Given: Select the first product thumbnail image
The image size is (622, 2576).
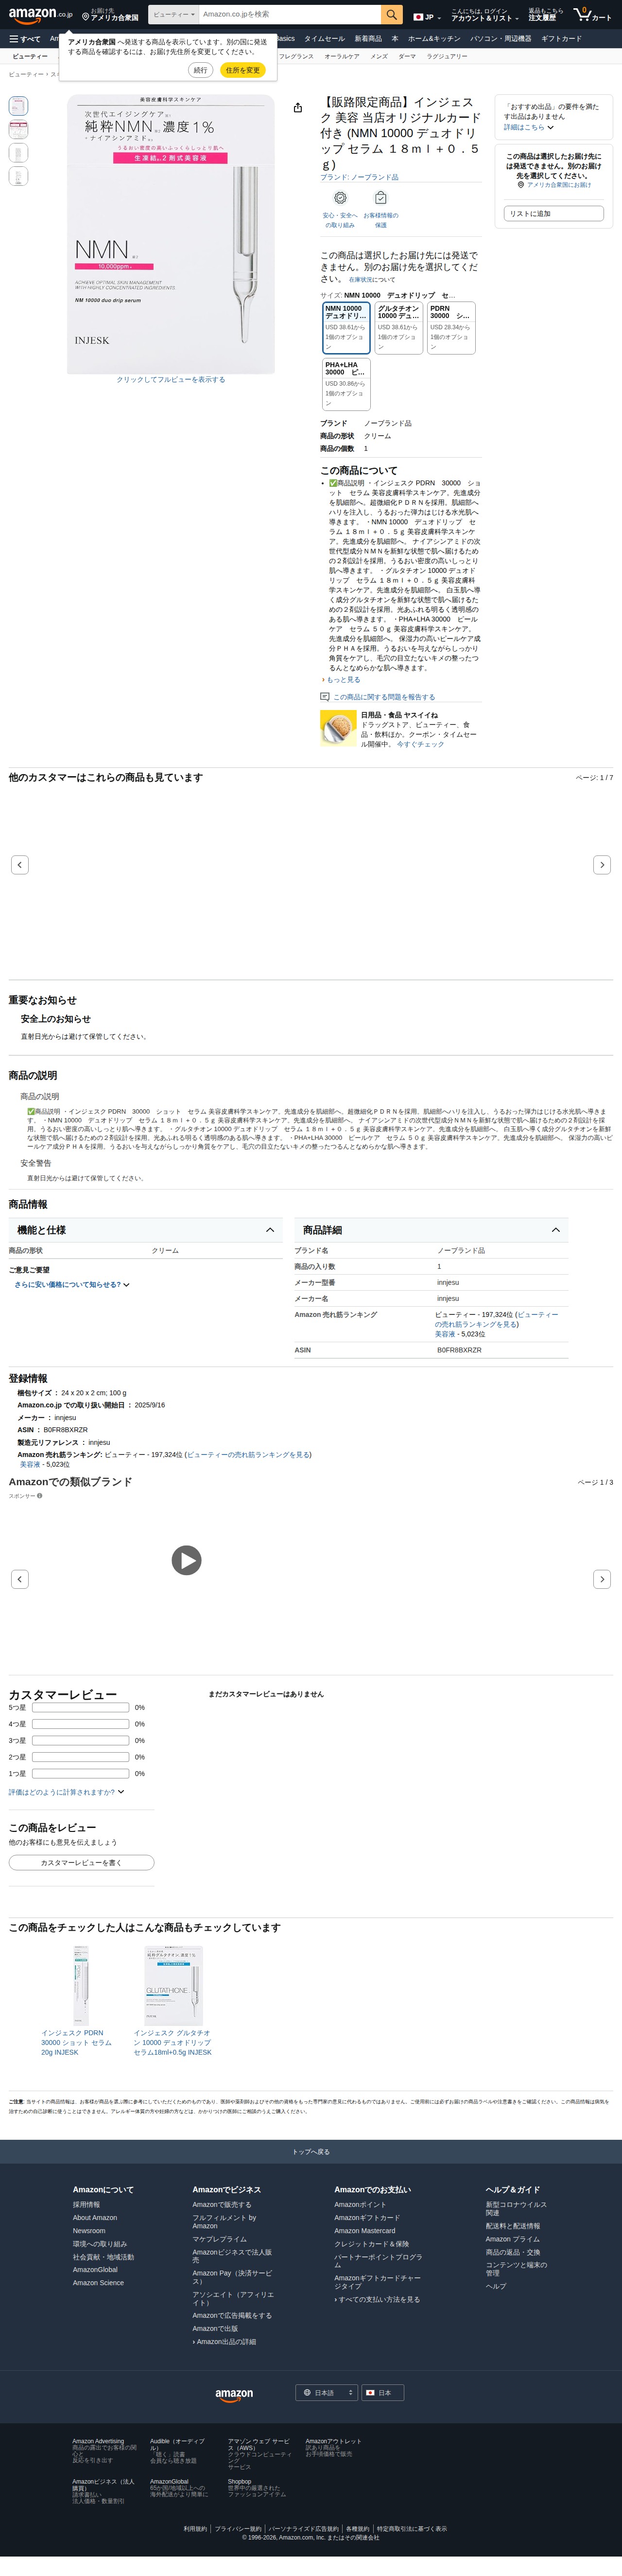Looking at the screenshot, I should [18, 106].
